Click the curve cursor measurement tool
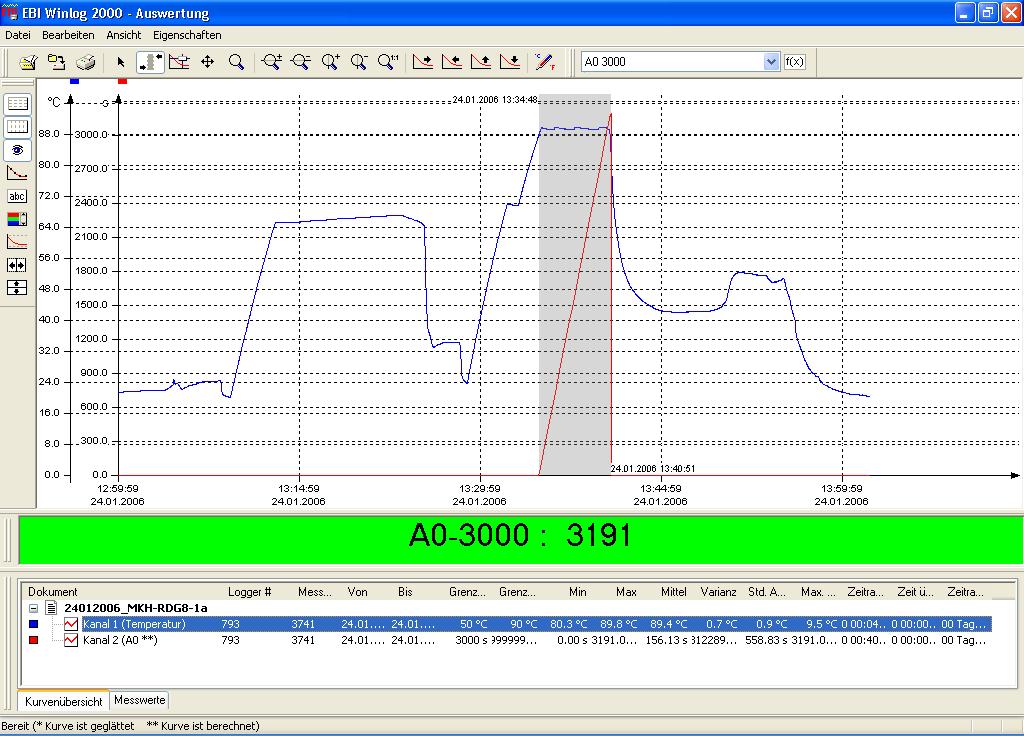 point(179,62)
